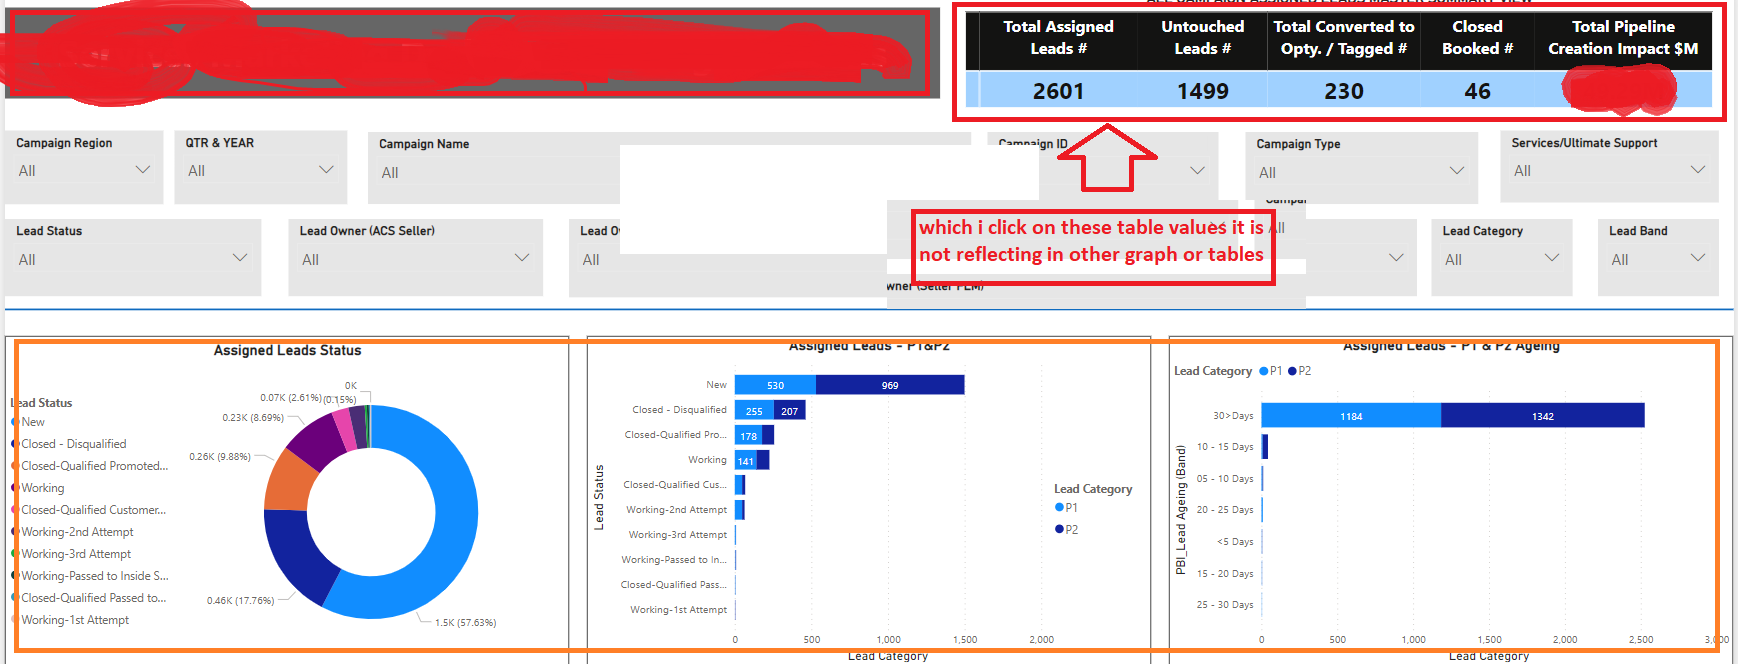1738x664 pixels.
Task: Select the New P1 bar labeled 530
Action: pos(775,385)
